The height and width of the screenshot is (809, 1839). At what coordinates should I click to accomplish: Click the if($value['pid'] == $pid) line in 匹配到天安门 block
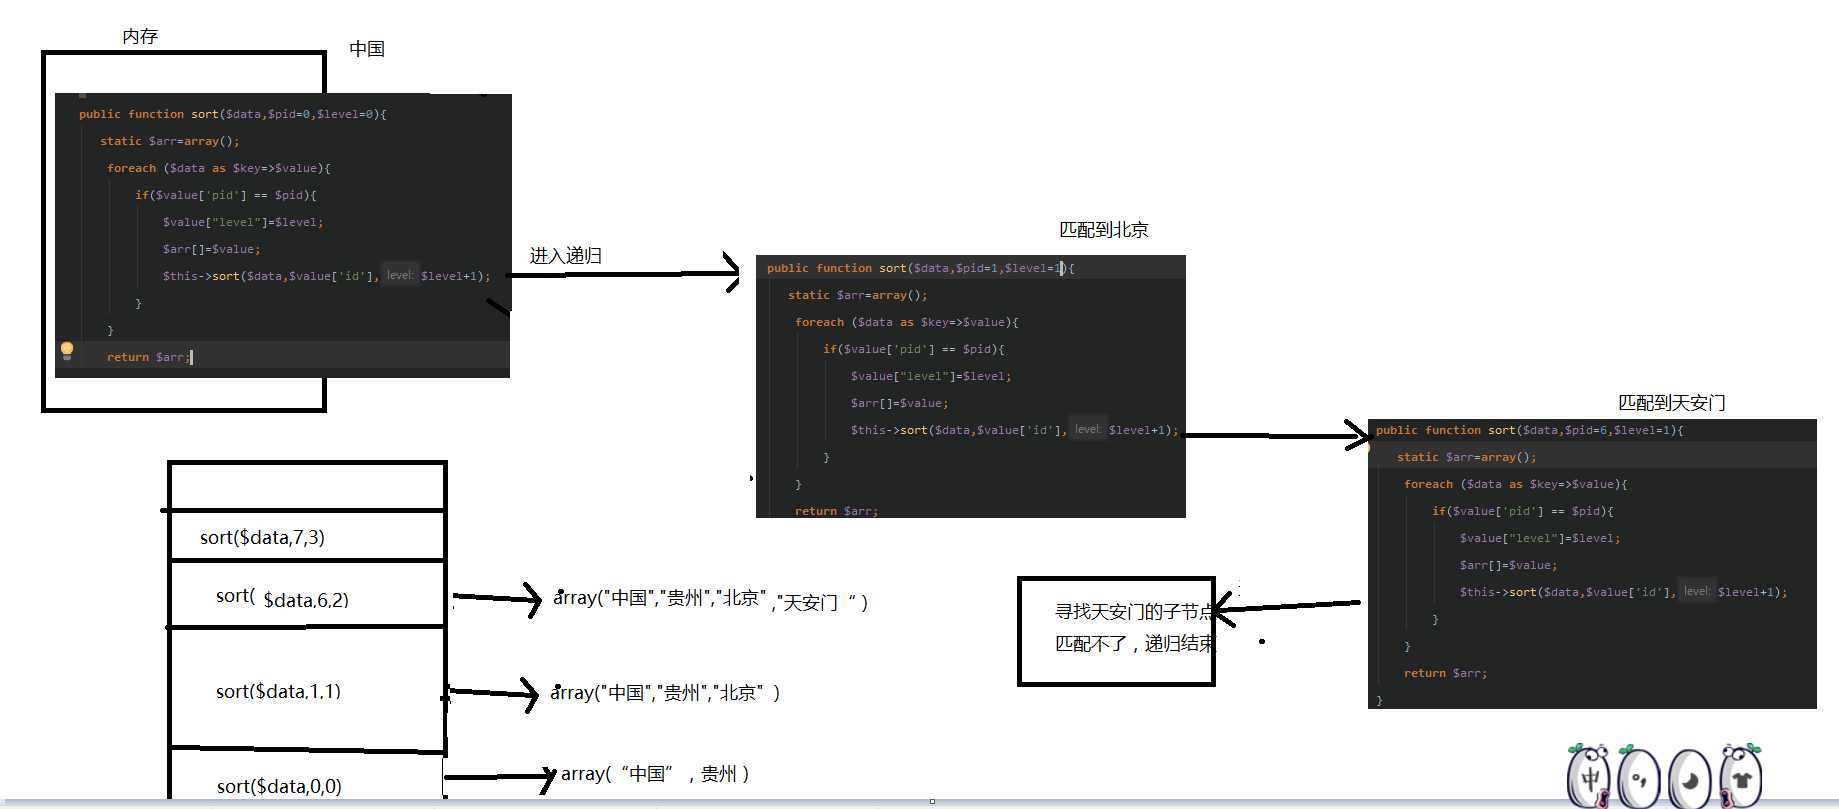1522,511
